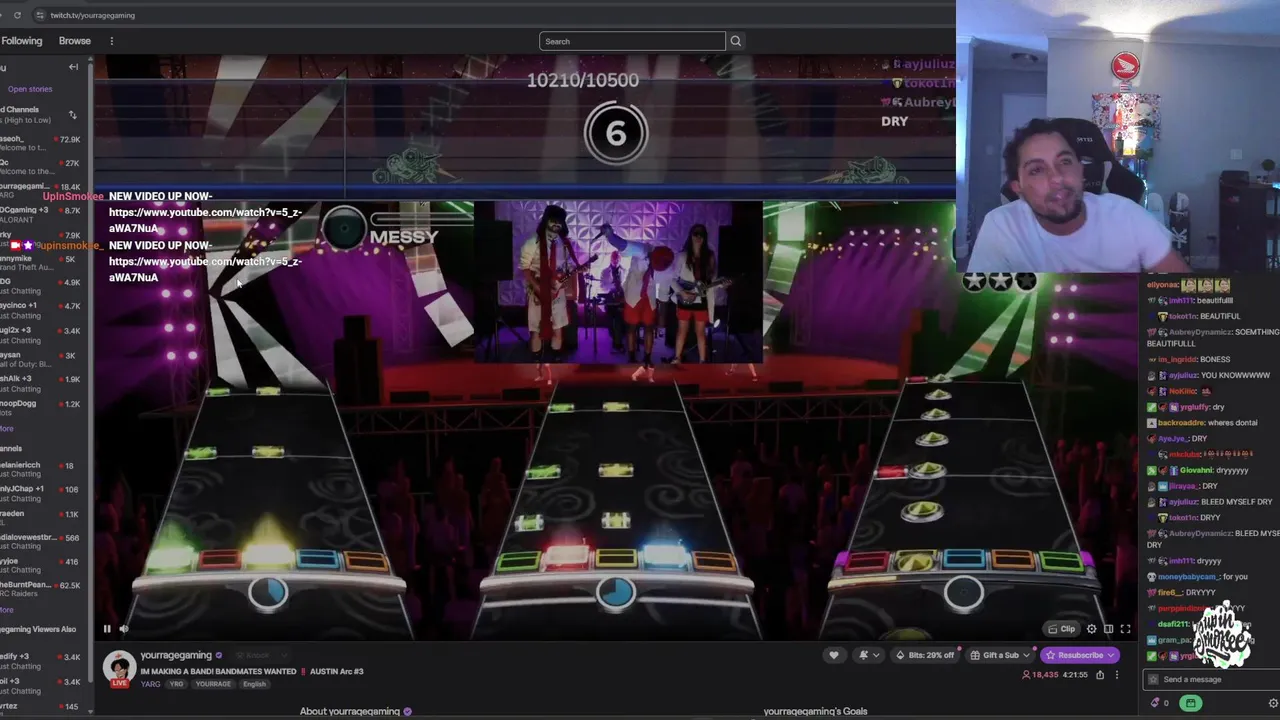The height and width of the screenshot is (720, 1280).
Task: Collapse the left sidebar arrow icon
Action: click(x=73, y=67)
